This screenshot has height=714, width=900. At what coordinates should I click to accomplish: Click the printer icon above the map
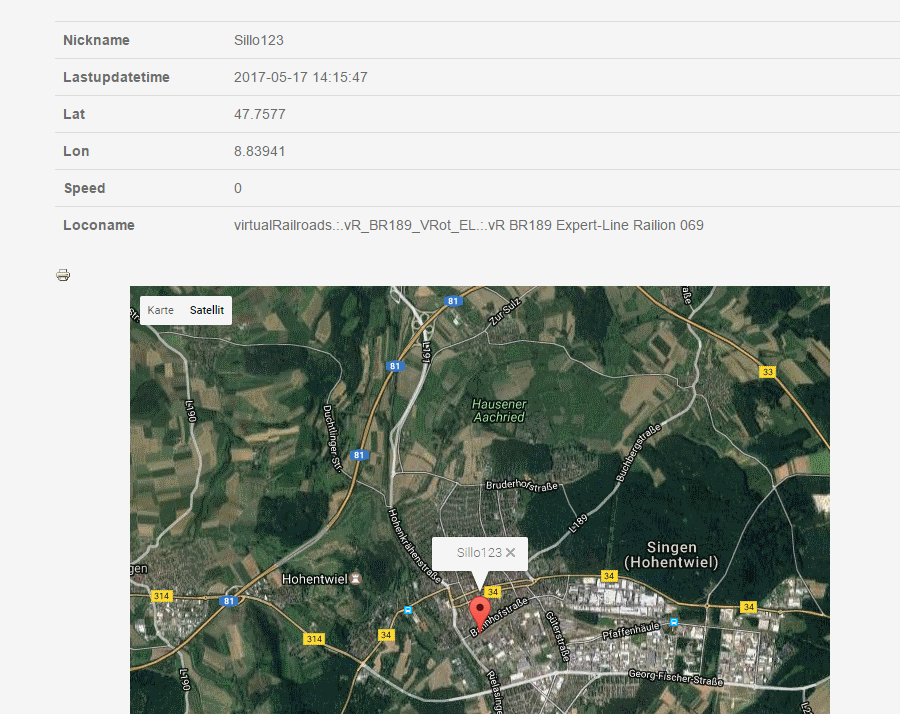click(63, 275)
